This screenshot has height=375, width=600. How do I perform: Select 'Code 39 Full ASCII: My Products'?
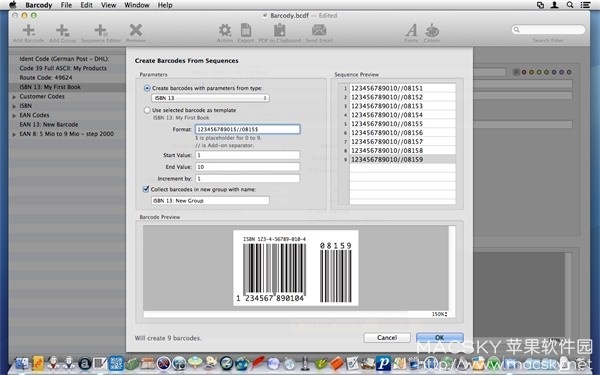[x=67, y=68]
